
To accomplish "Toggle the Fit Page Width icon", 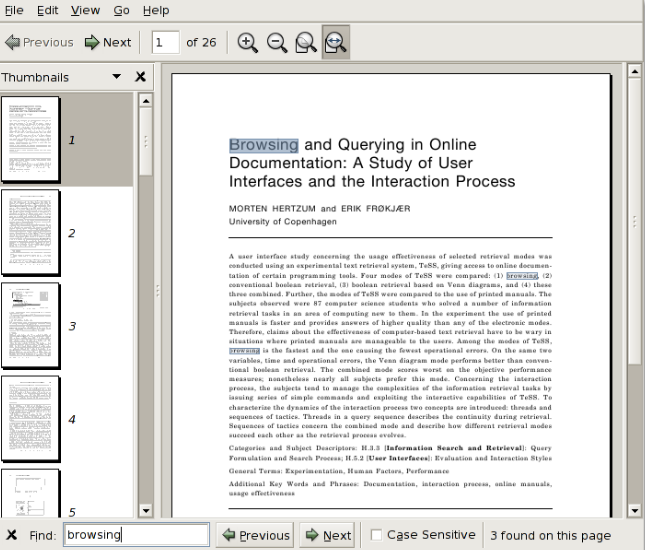I will click(336, 42).
